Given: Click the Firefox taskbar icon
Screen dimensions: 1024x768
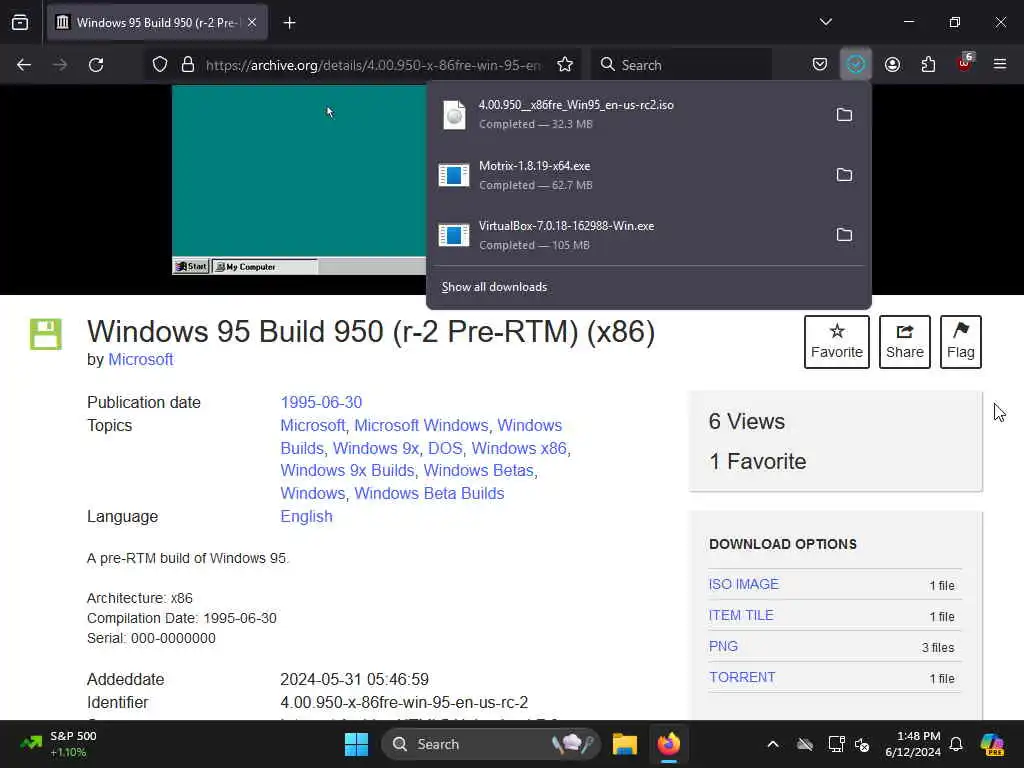Looking at the screenshot, I should (x=669, y=744).
